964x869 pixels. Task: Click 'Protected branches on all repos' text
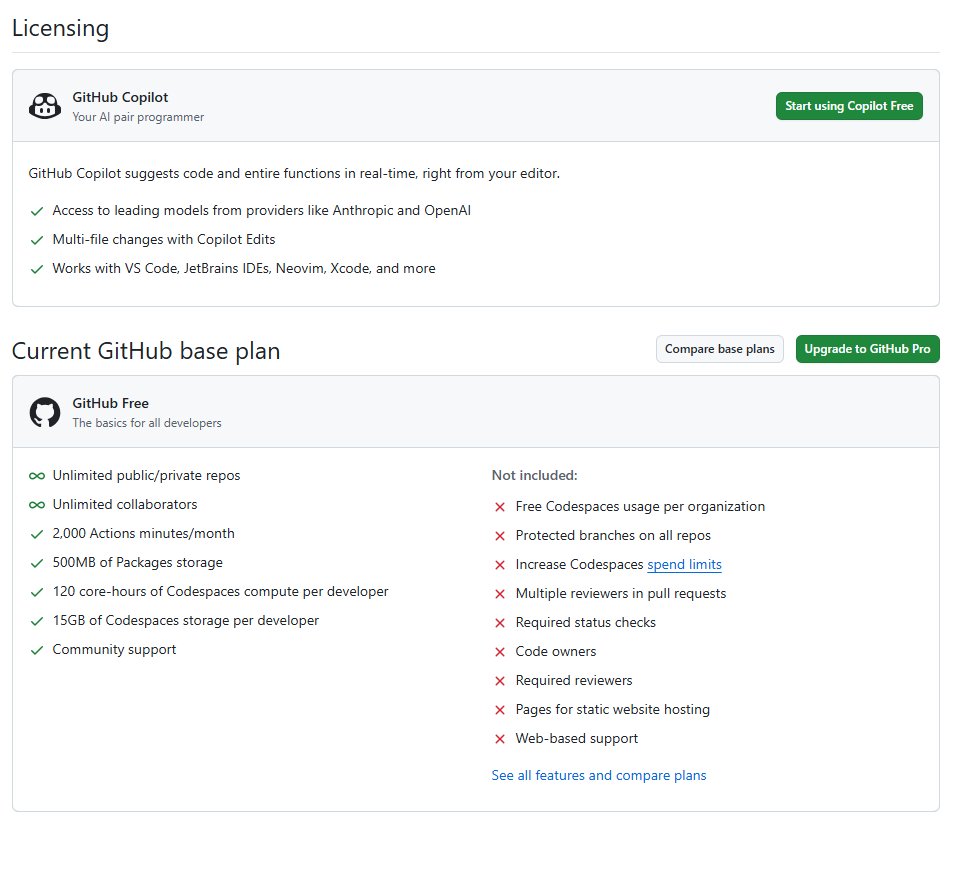coord(613,536)
